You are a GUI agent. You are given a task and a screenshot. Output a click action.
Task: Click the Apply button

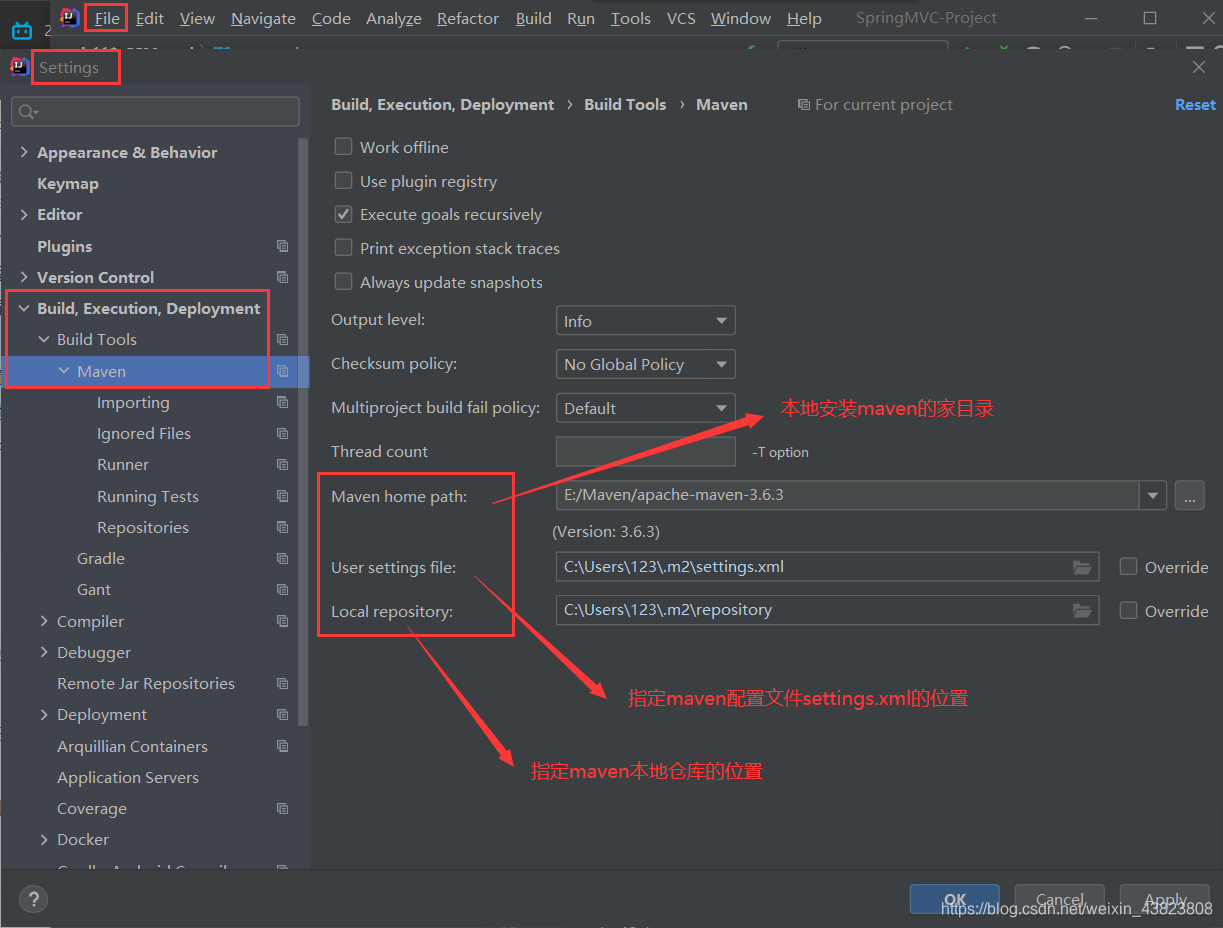pos(1165,899)
